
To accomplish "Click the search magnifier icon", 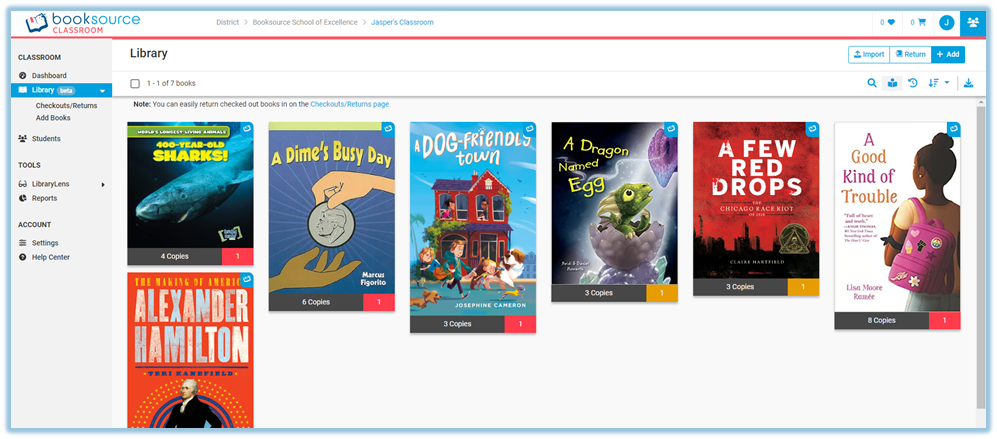I will coord(872,83).
